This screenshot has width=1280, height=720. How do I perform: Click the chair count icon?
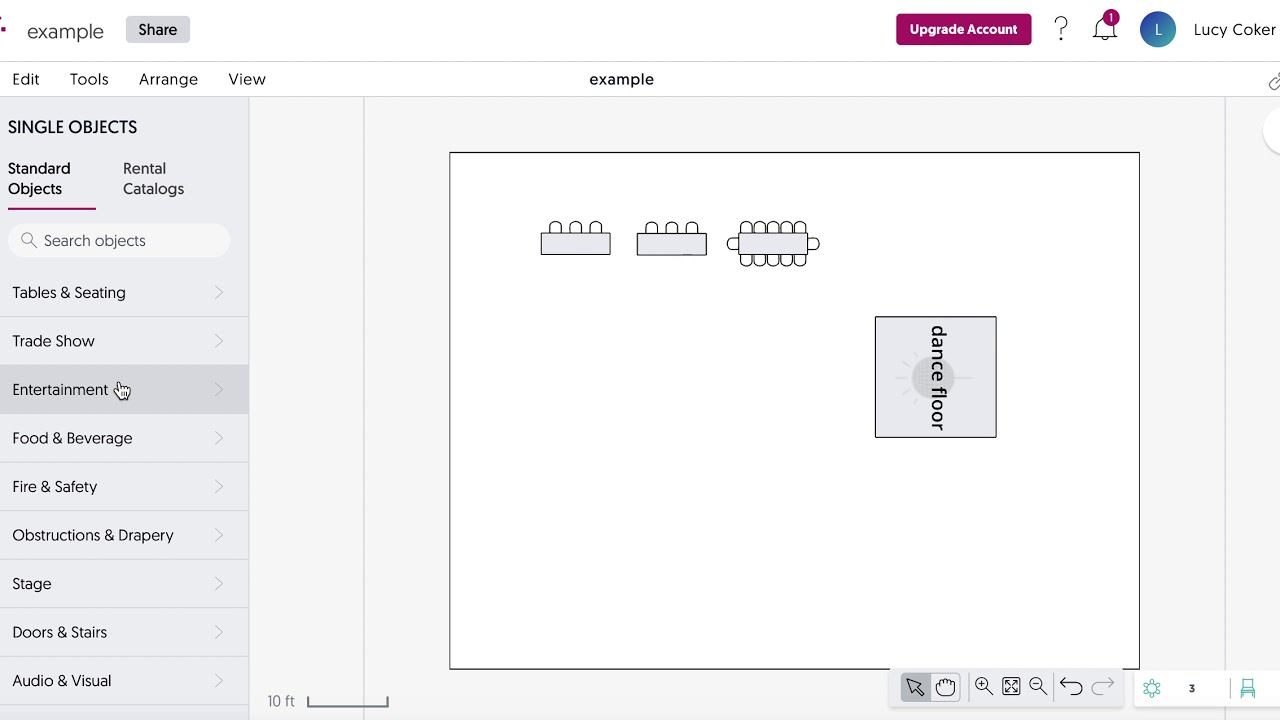coord(1248,688)
